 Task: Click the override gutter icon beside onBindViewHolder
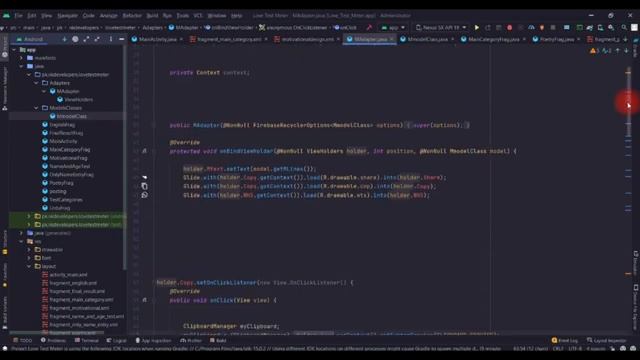[144, 151]
